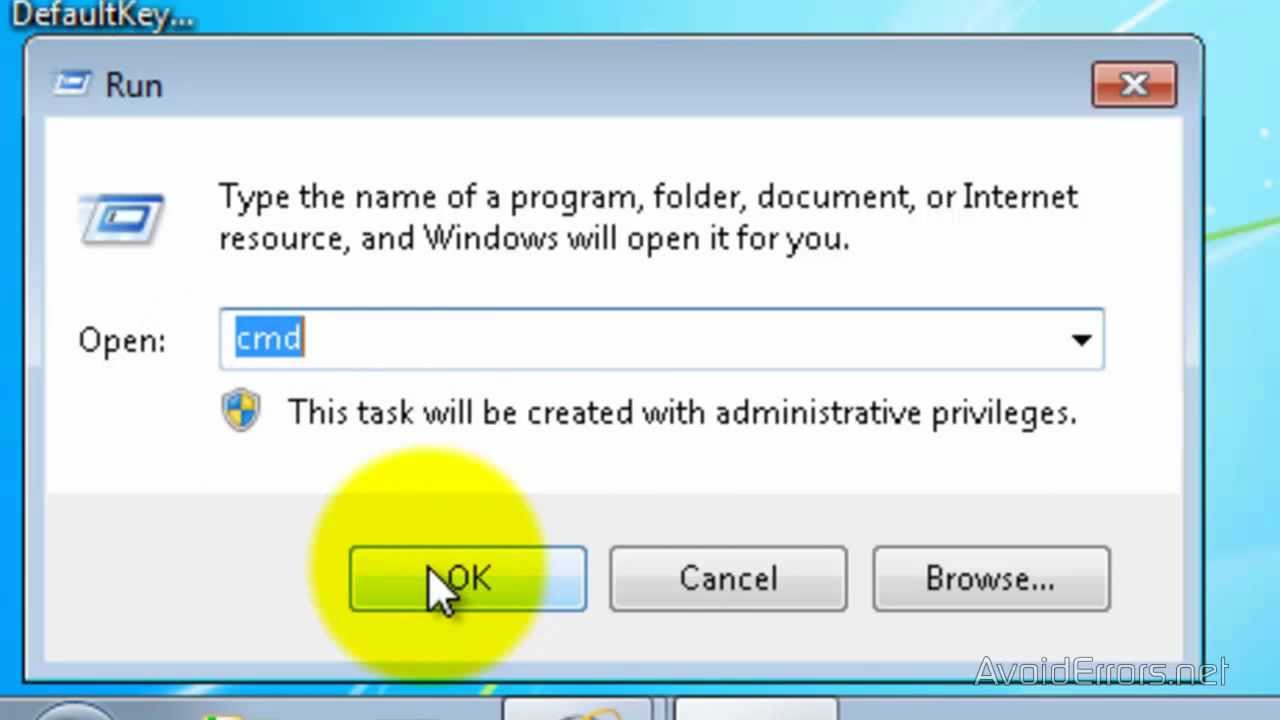Open the taskbar button with the yellow icon
Image resolution: width=1280 pixels, height=720 pixels.
(576, 708)
